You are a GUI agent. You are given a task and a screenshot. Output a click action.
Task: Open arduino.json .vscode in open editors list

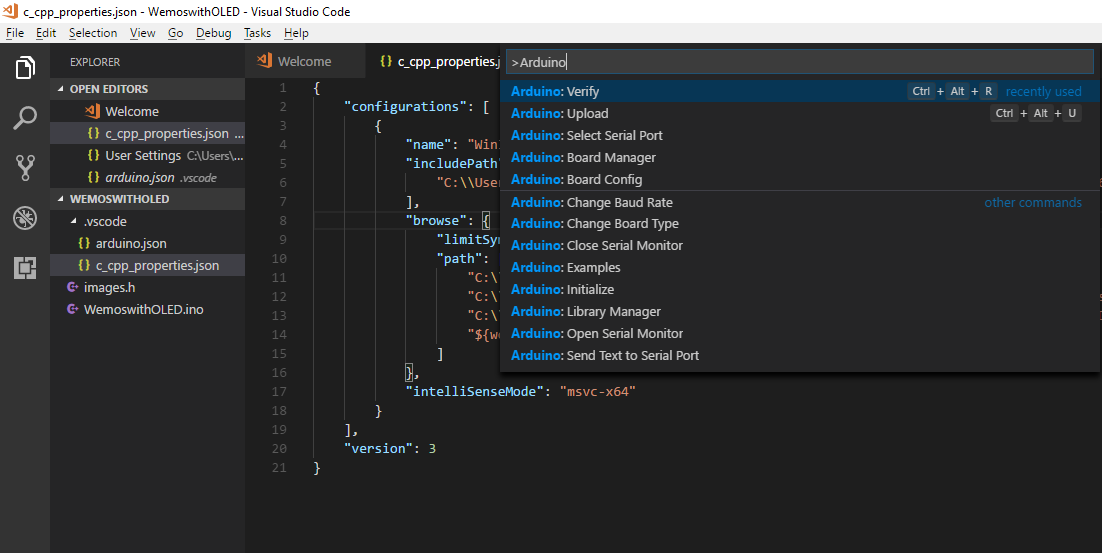click(148, 178)
